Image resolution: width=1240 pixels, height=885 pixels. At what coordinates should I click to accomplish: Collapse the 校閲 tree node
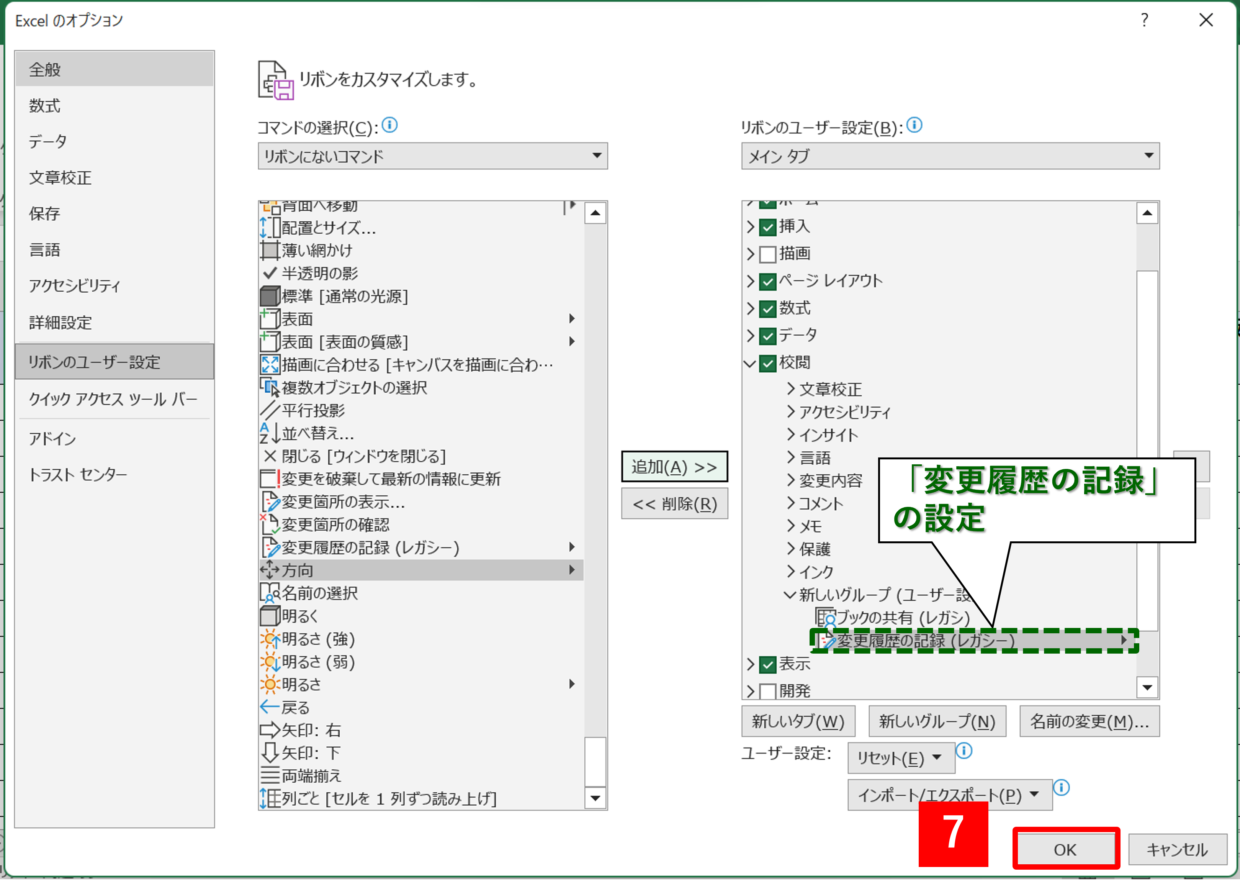(751, 363)
